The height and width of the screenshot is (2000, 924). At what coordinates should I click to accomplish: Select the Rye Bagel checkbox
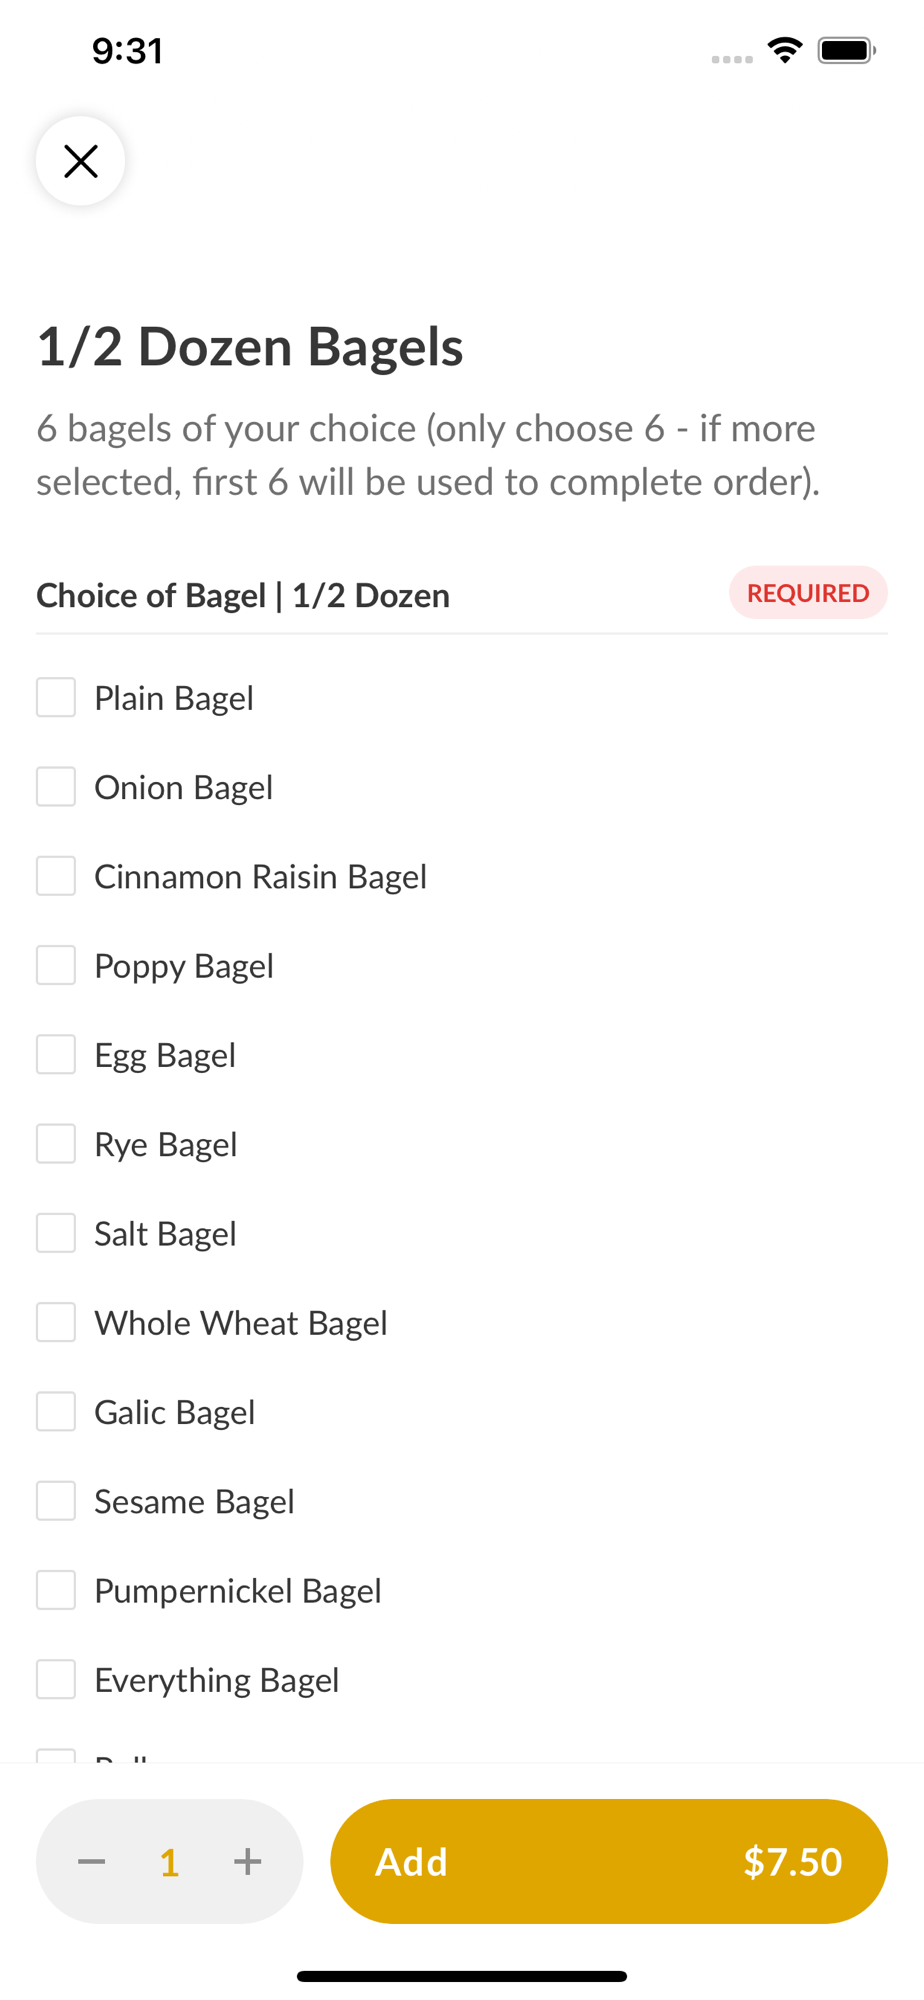click(56, 1144)
